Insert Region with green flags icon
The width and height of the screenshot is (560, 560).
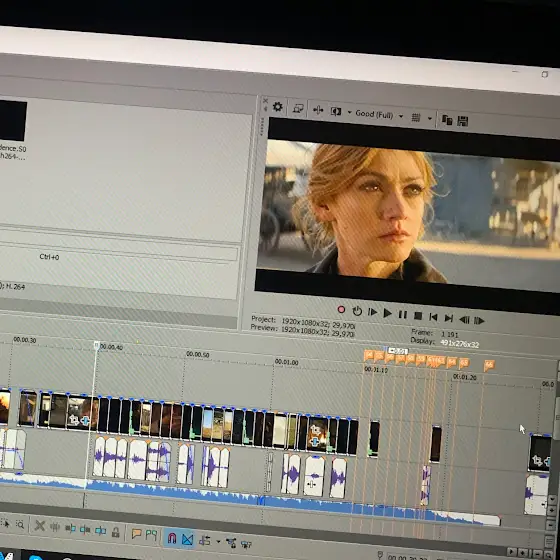point(151,535)
